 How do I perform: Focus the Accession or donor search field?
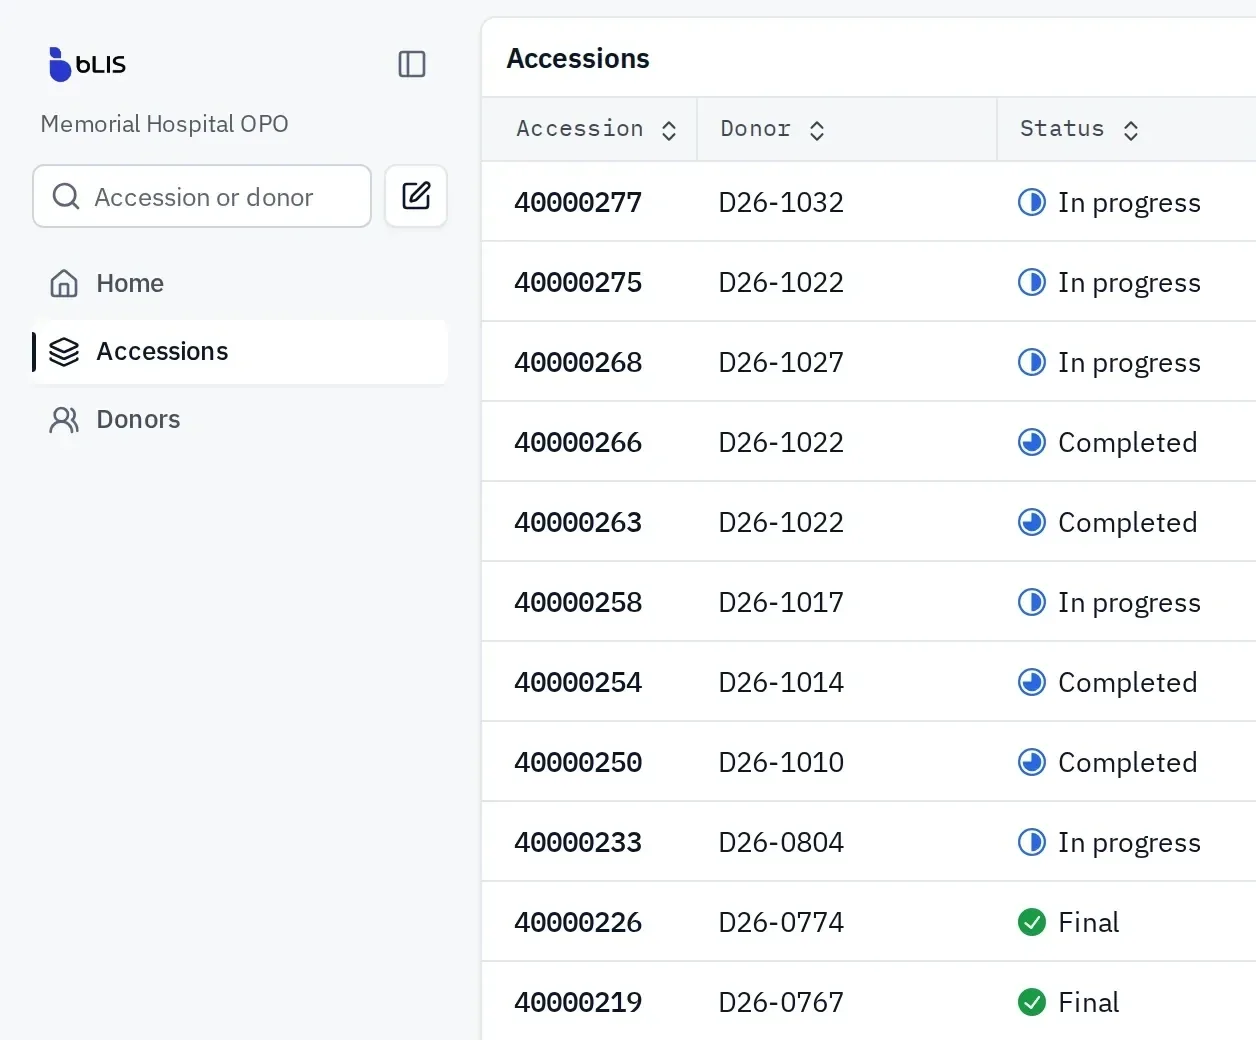[x=202, y=196]
